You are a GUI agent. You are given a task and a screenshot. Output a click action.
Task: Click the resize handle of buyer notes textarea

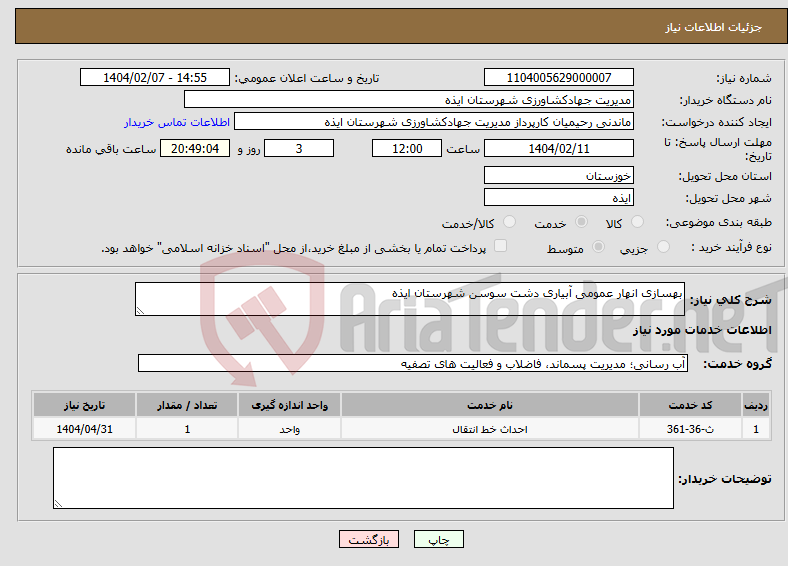point(58,503)
